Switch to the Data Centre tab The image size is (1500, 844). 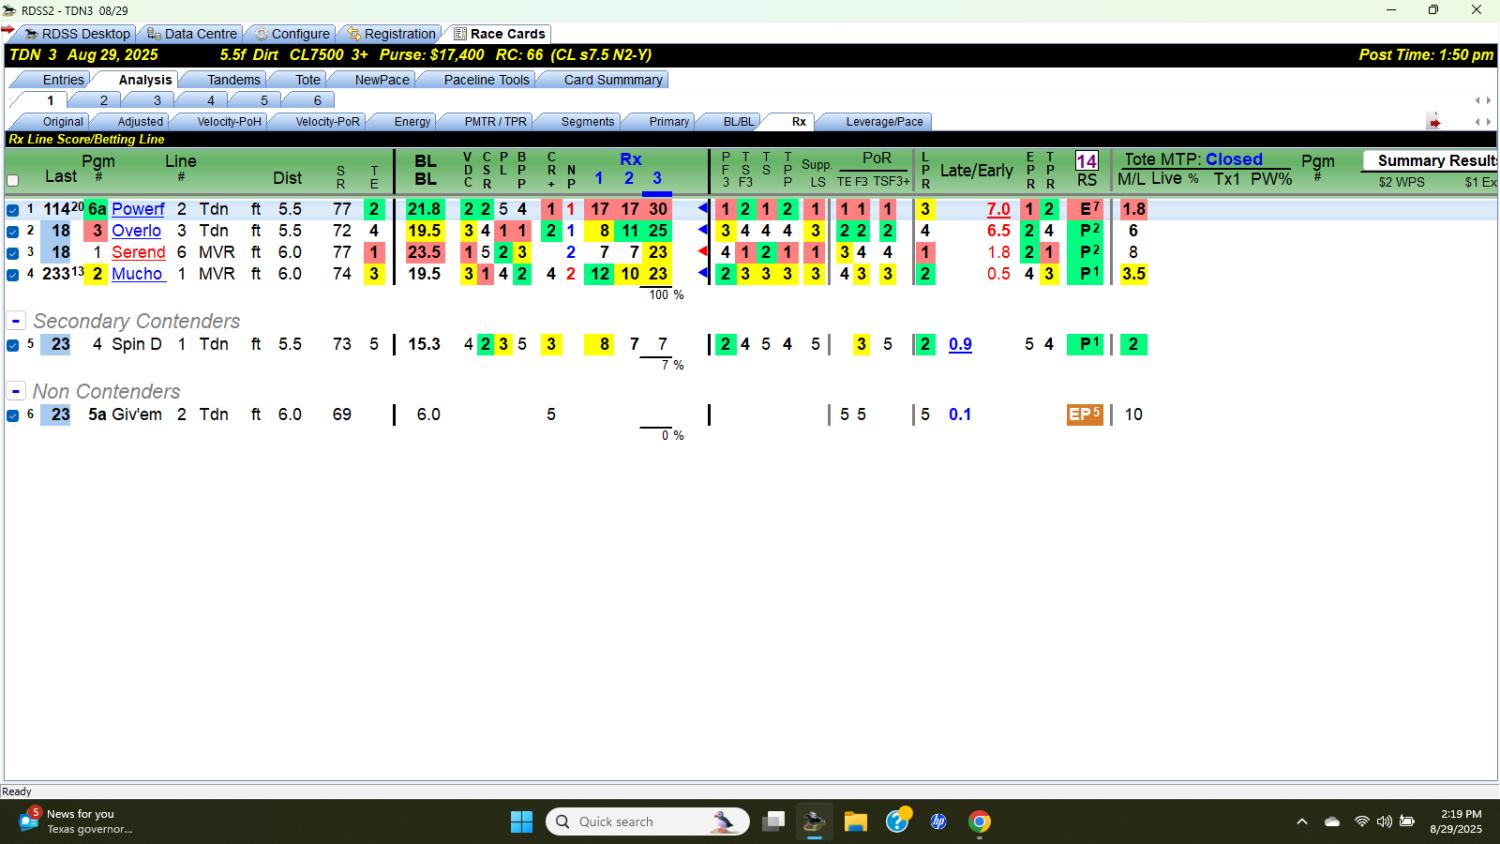pyautogui.click(x=191, y=34)
